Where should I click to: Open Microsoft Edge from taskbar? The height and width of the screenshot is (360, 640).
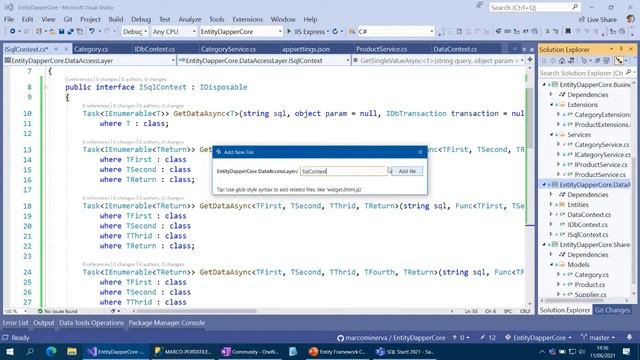coord(51,351)
